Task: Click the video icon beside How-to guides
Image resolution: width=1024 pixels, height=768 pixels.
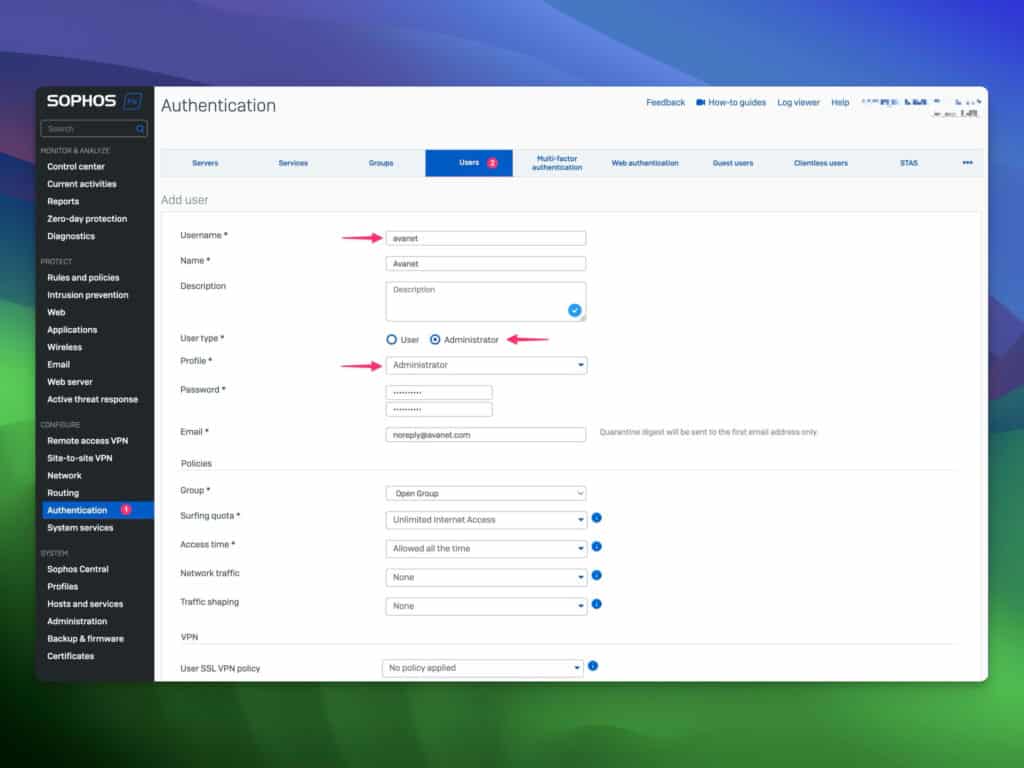Action: coord(700,102)
